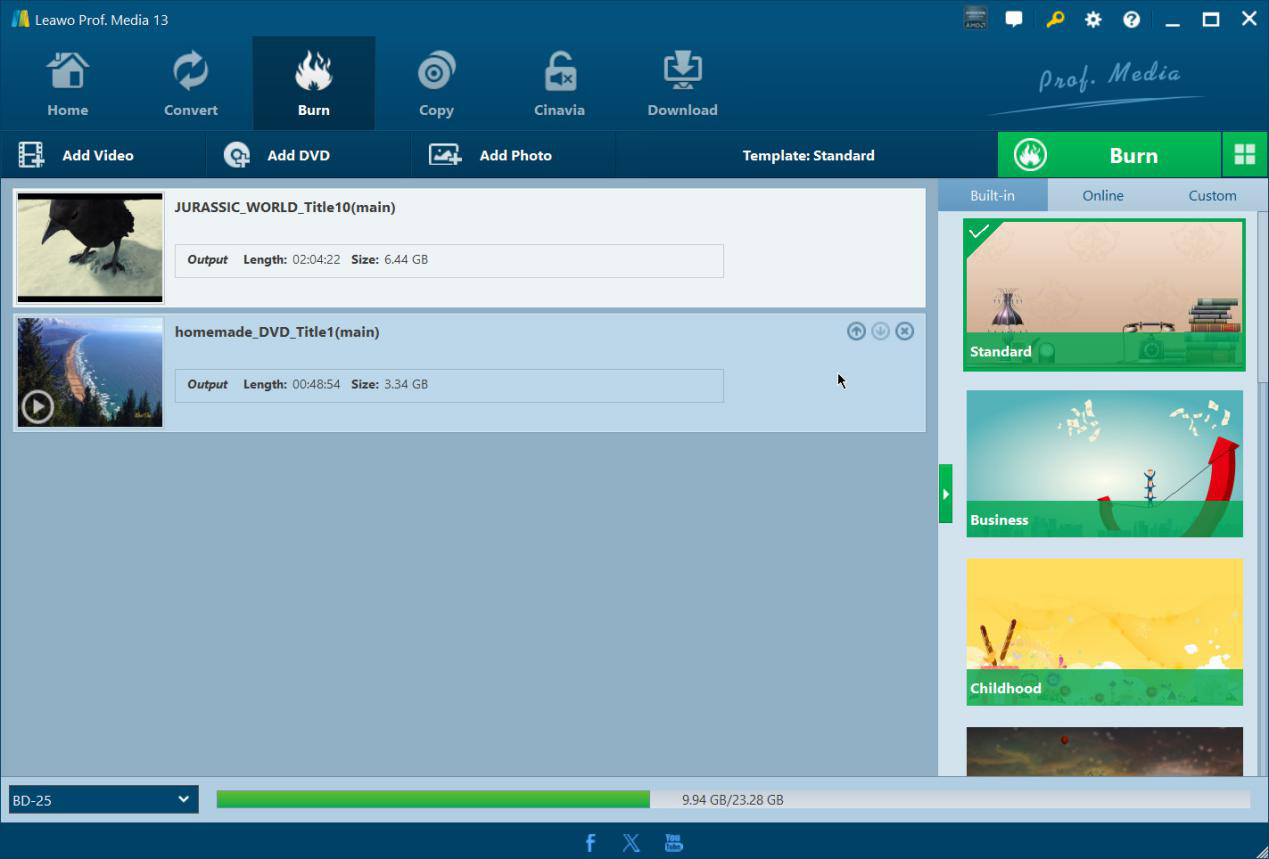
Task: Open settings with the gear icon
Action: click(x=1093, y=19)
